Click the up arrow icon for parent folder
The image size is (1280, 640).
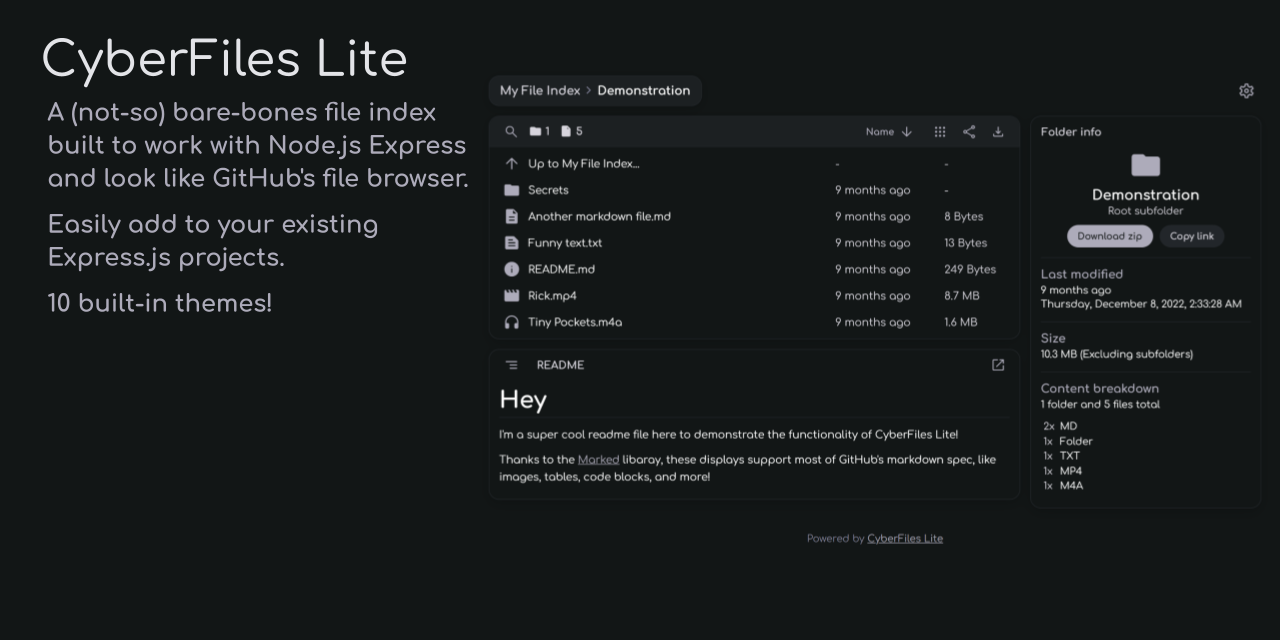pos(512,164)
